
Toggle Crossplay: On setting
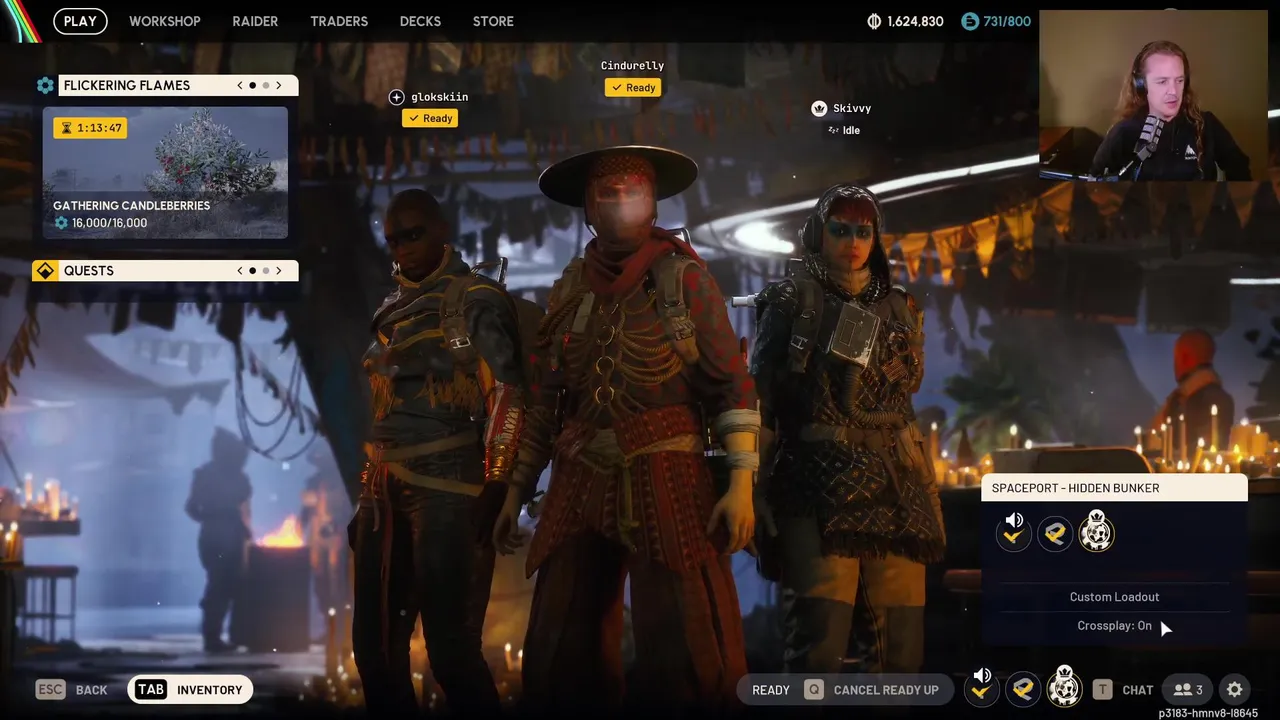click(x=1114, y=626)
